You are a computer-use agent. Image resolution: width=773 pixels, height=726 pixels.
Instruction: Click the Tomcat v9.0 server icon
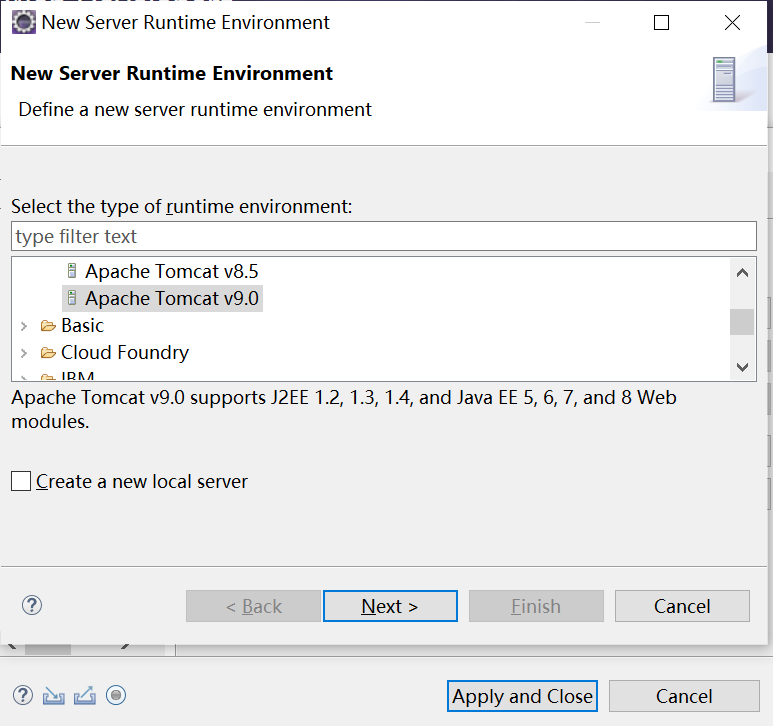[72, 298]
